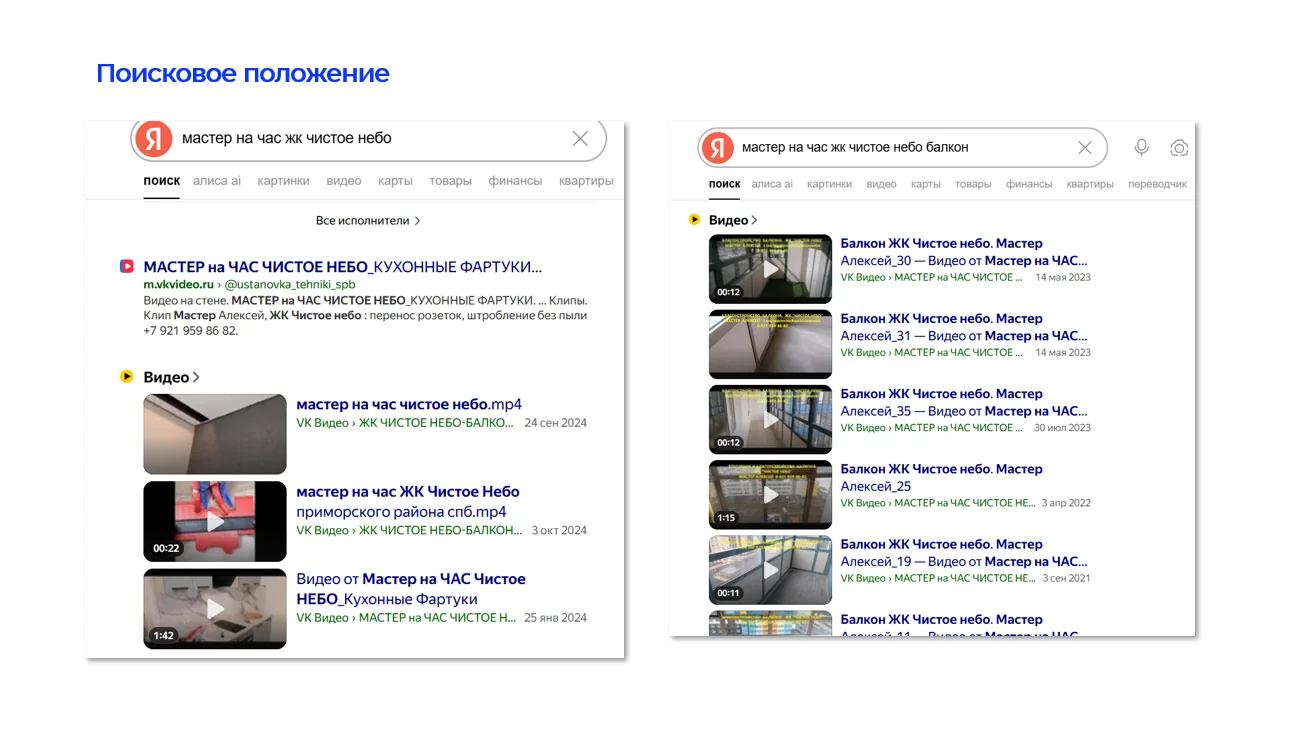Open "видео" tab in left panel

click(344, 181)
